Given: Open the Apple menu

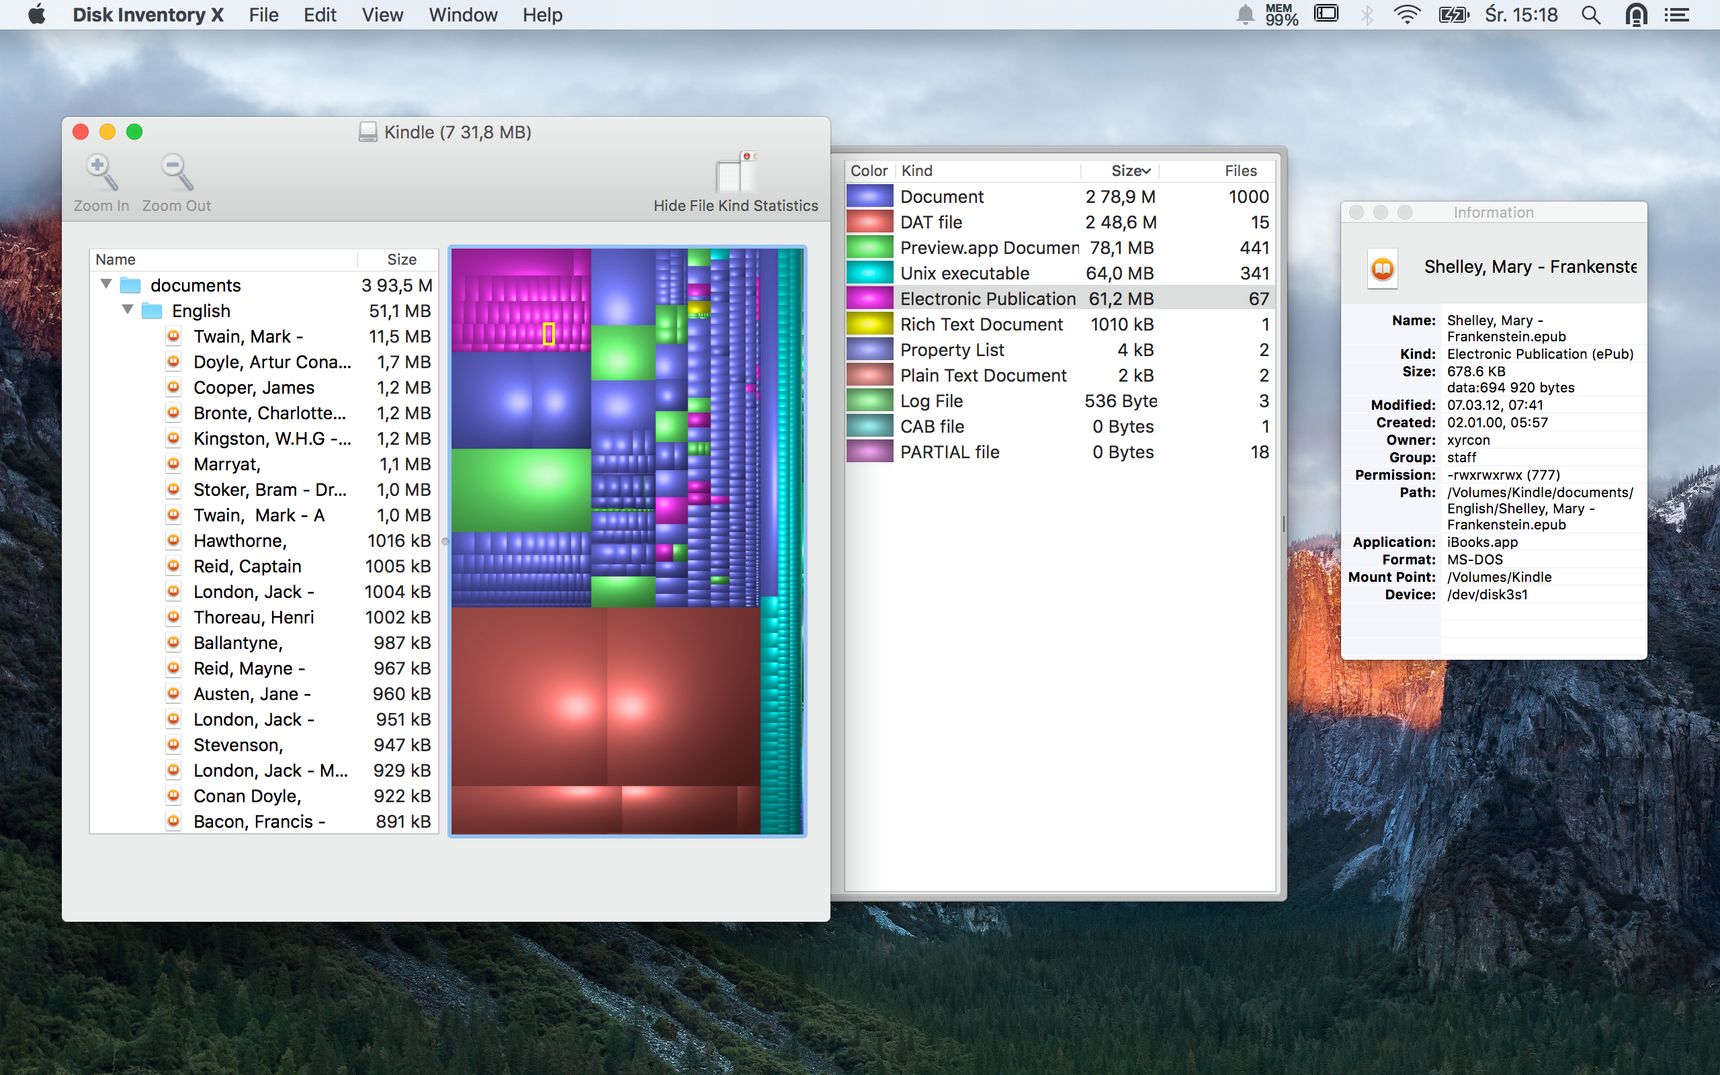Looking at the screenshot, I should 37,14.
